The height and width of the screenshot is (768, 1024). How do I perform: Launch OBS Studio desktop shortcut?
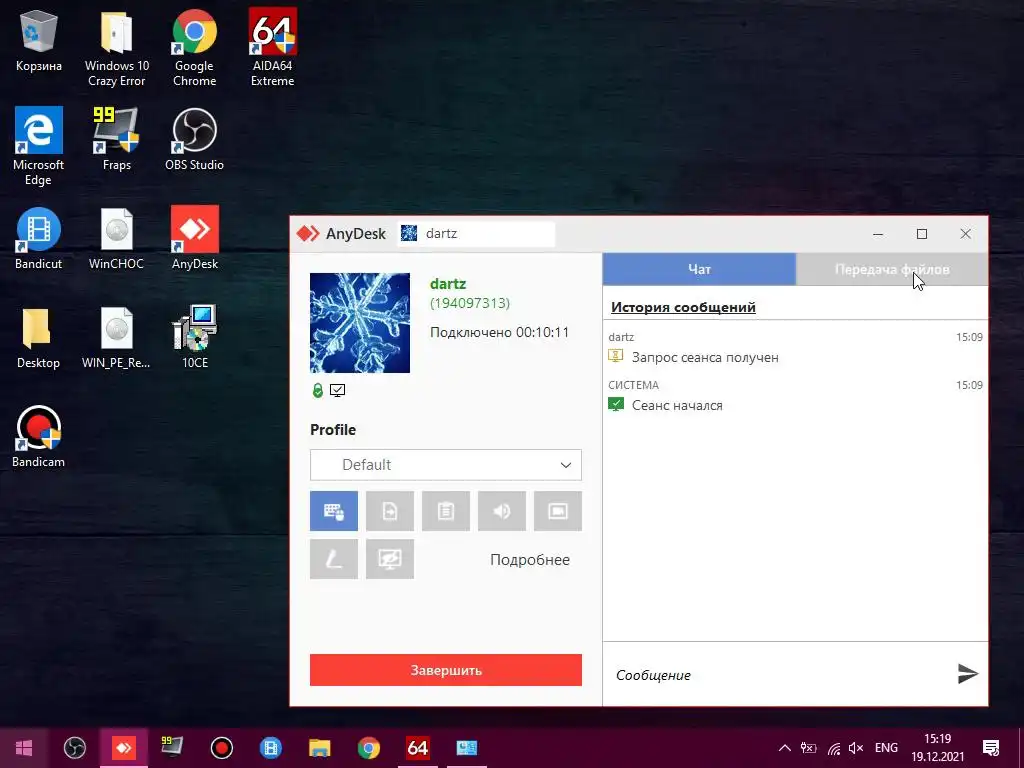point(195,138)
